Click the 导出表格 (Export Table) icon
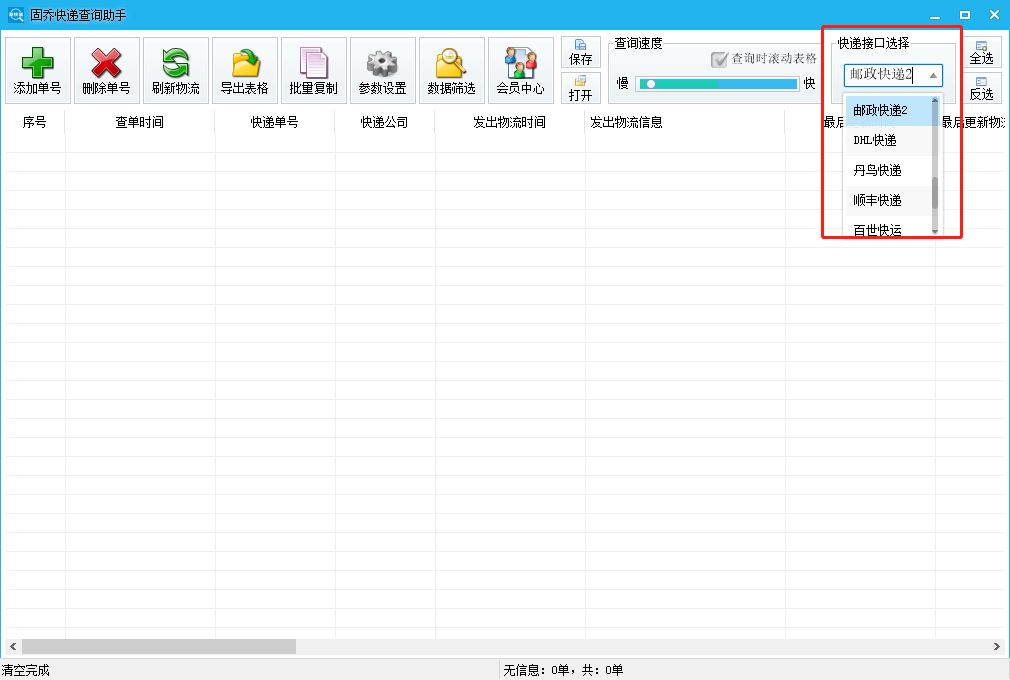This screenshot has width=1010, height=680. (x=244, y=69)
